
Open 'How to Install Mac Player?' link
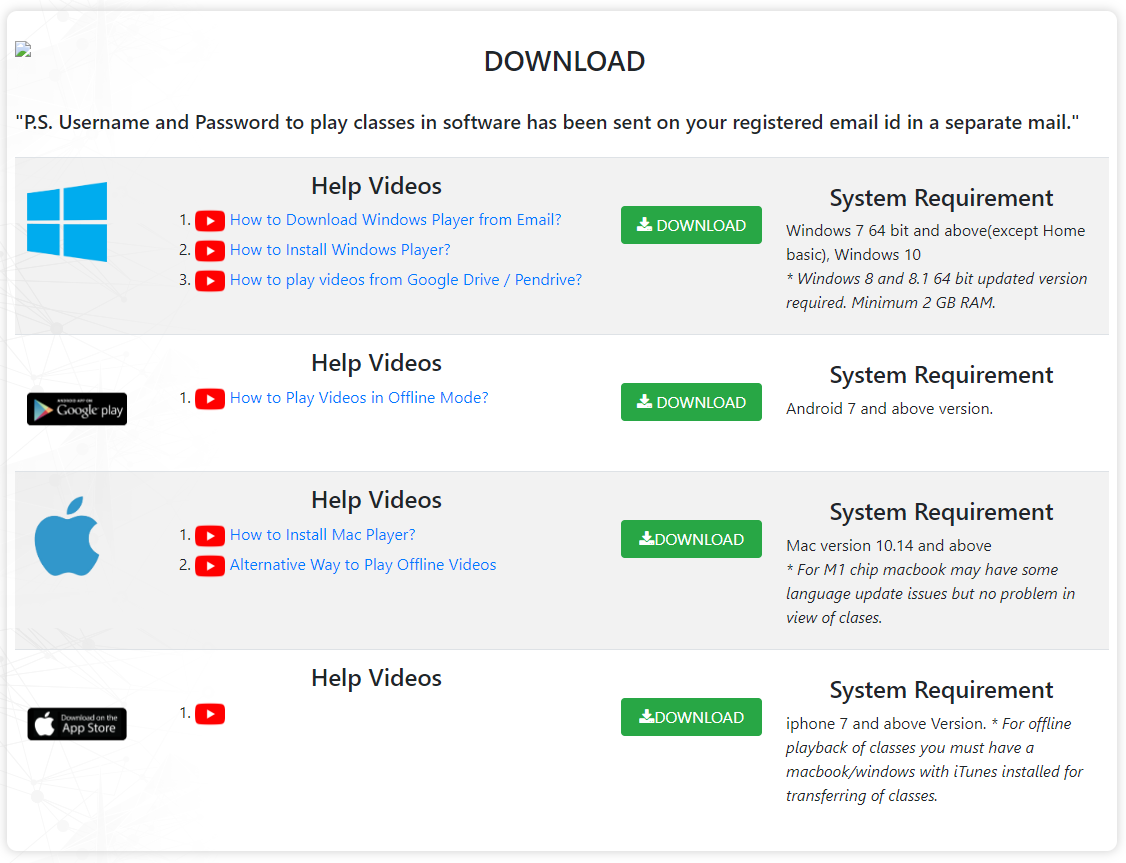point(322,535)
